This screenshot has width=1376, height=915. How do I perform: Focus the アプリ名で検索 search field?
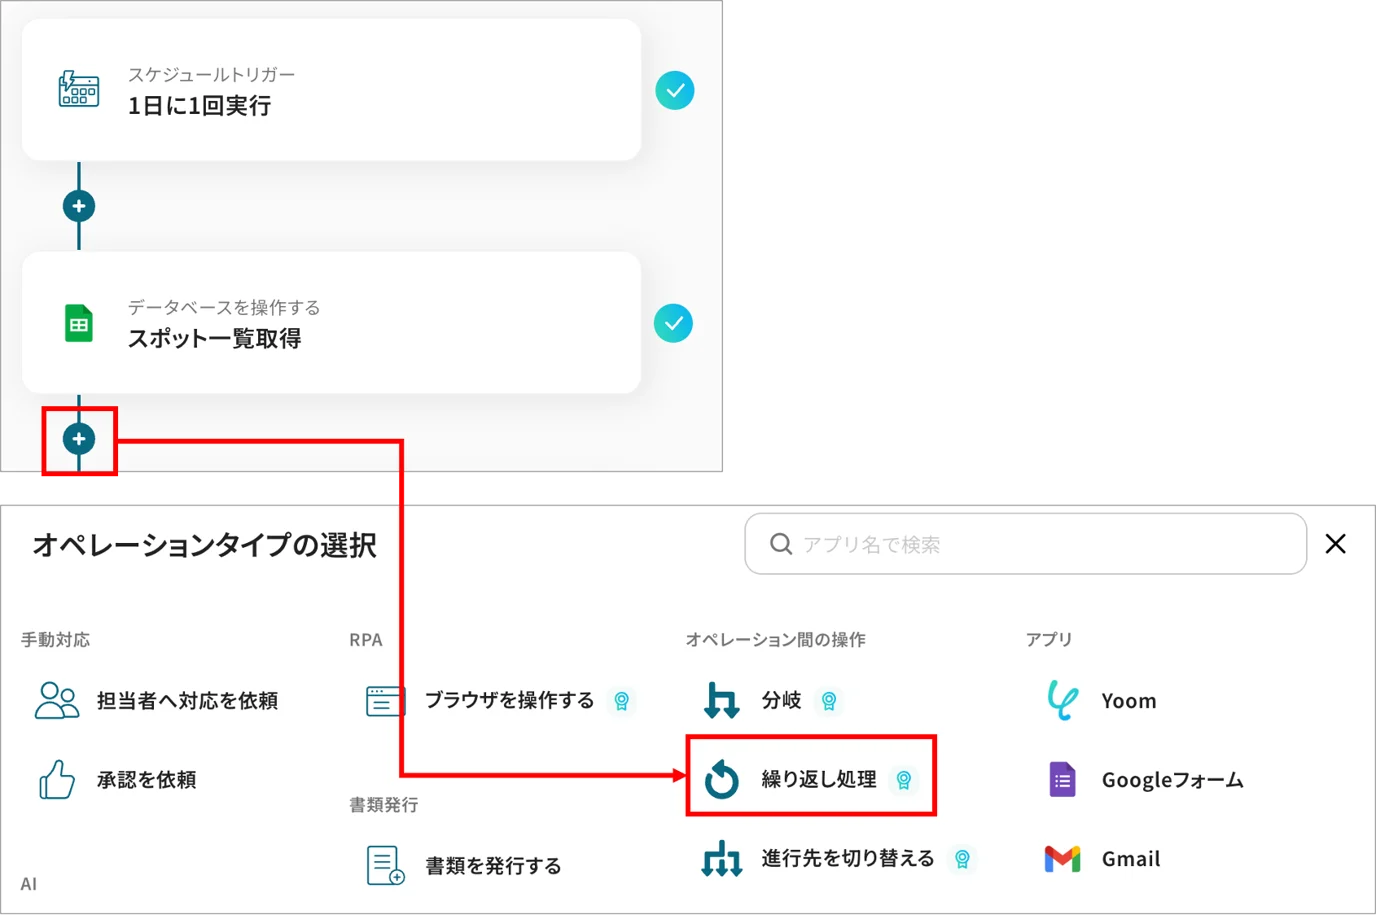pyautogui.click(x=1025, y=544)
